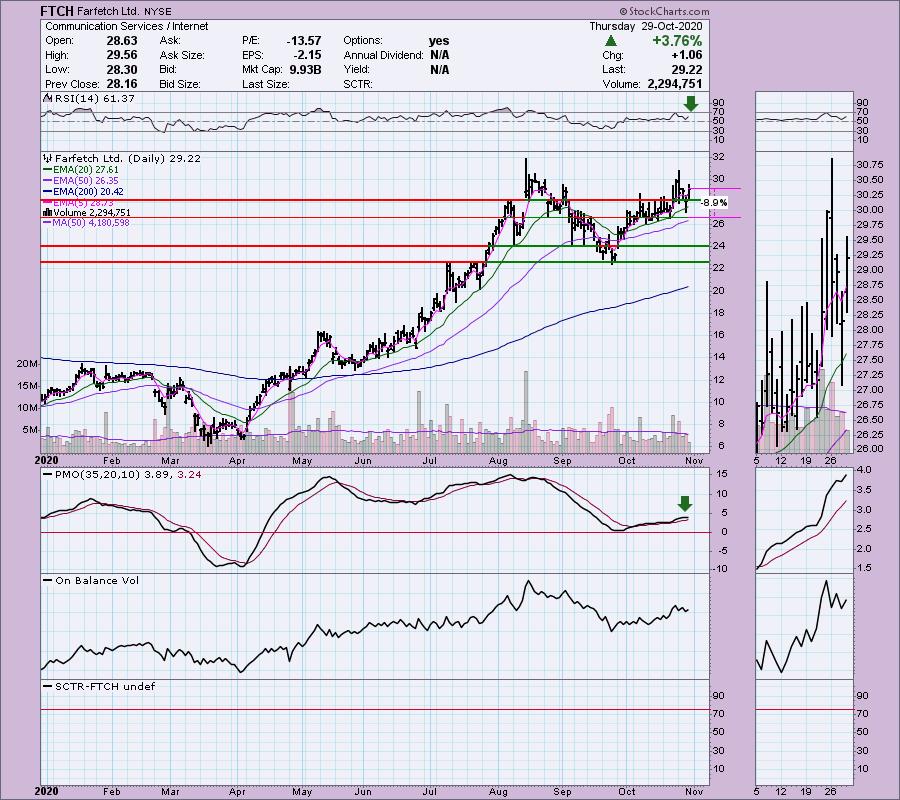Click the Low value 28.30

pyautogui.click(x=121, y=69)
